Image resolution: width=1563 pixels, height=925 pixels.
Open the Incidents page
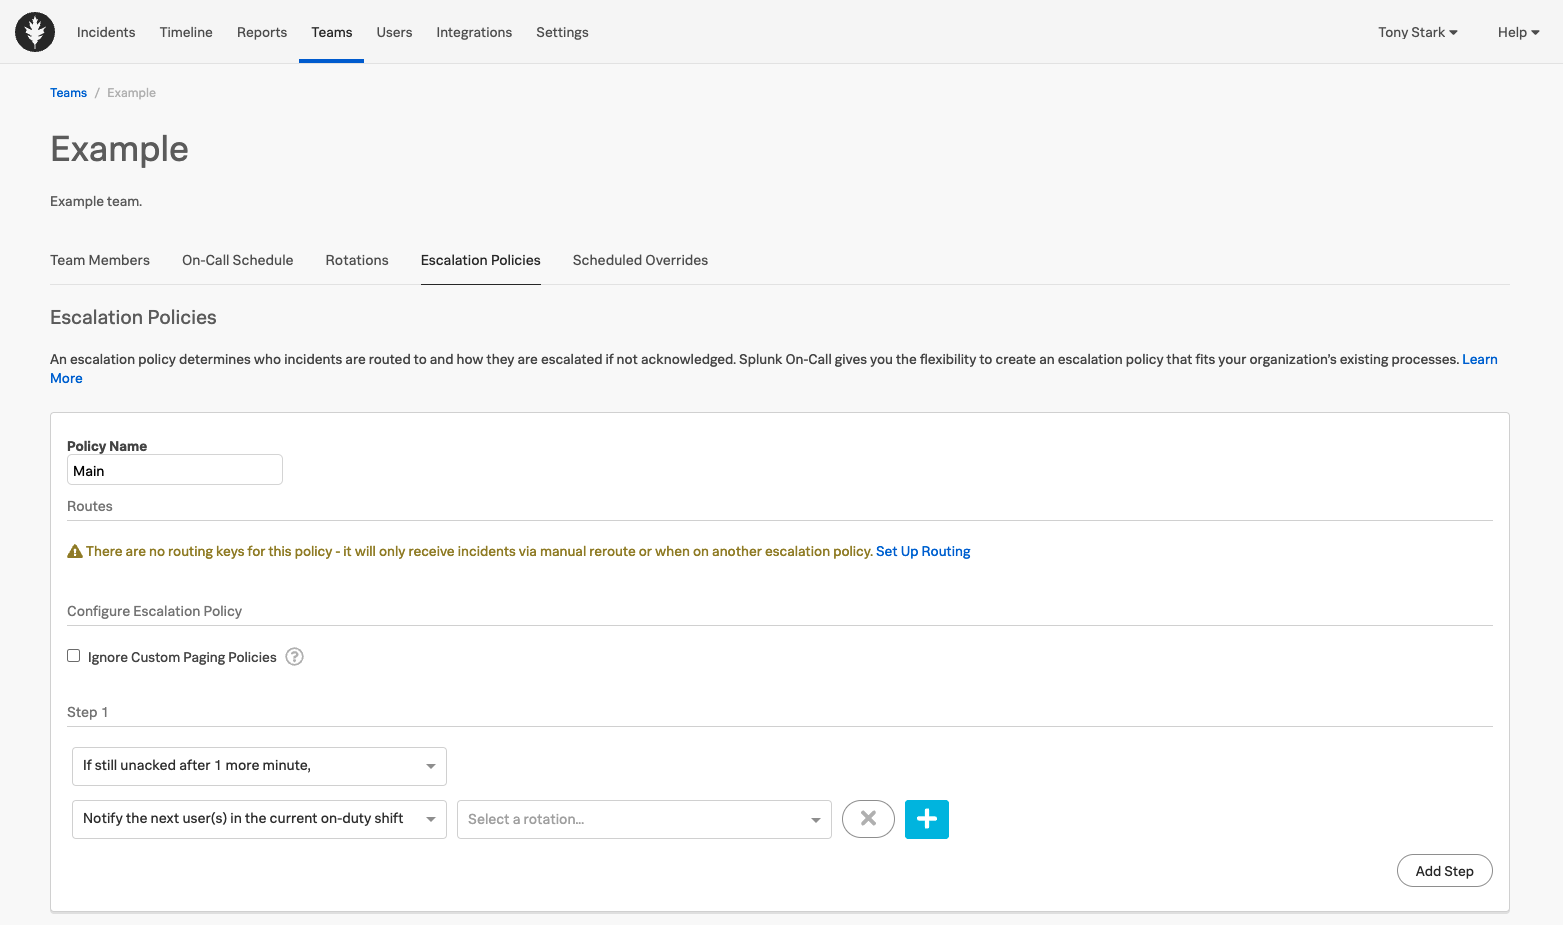coord(105,32)
